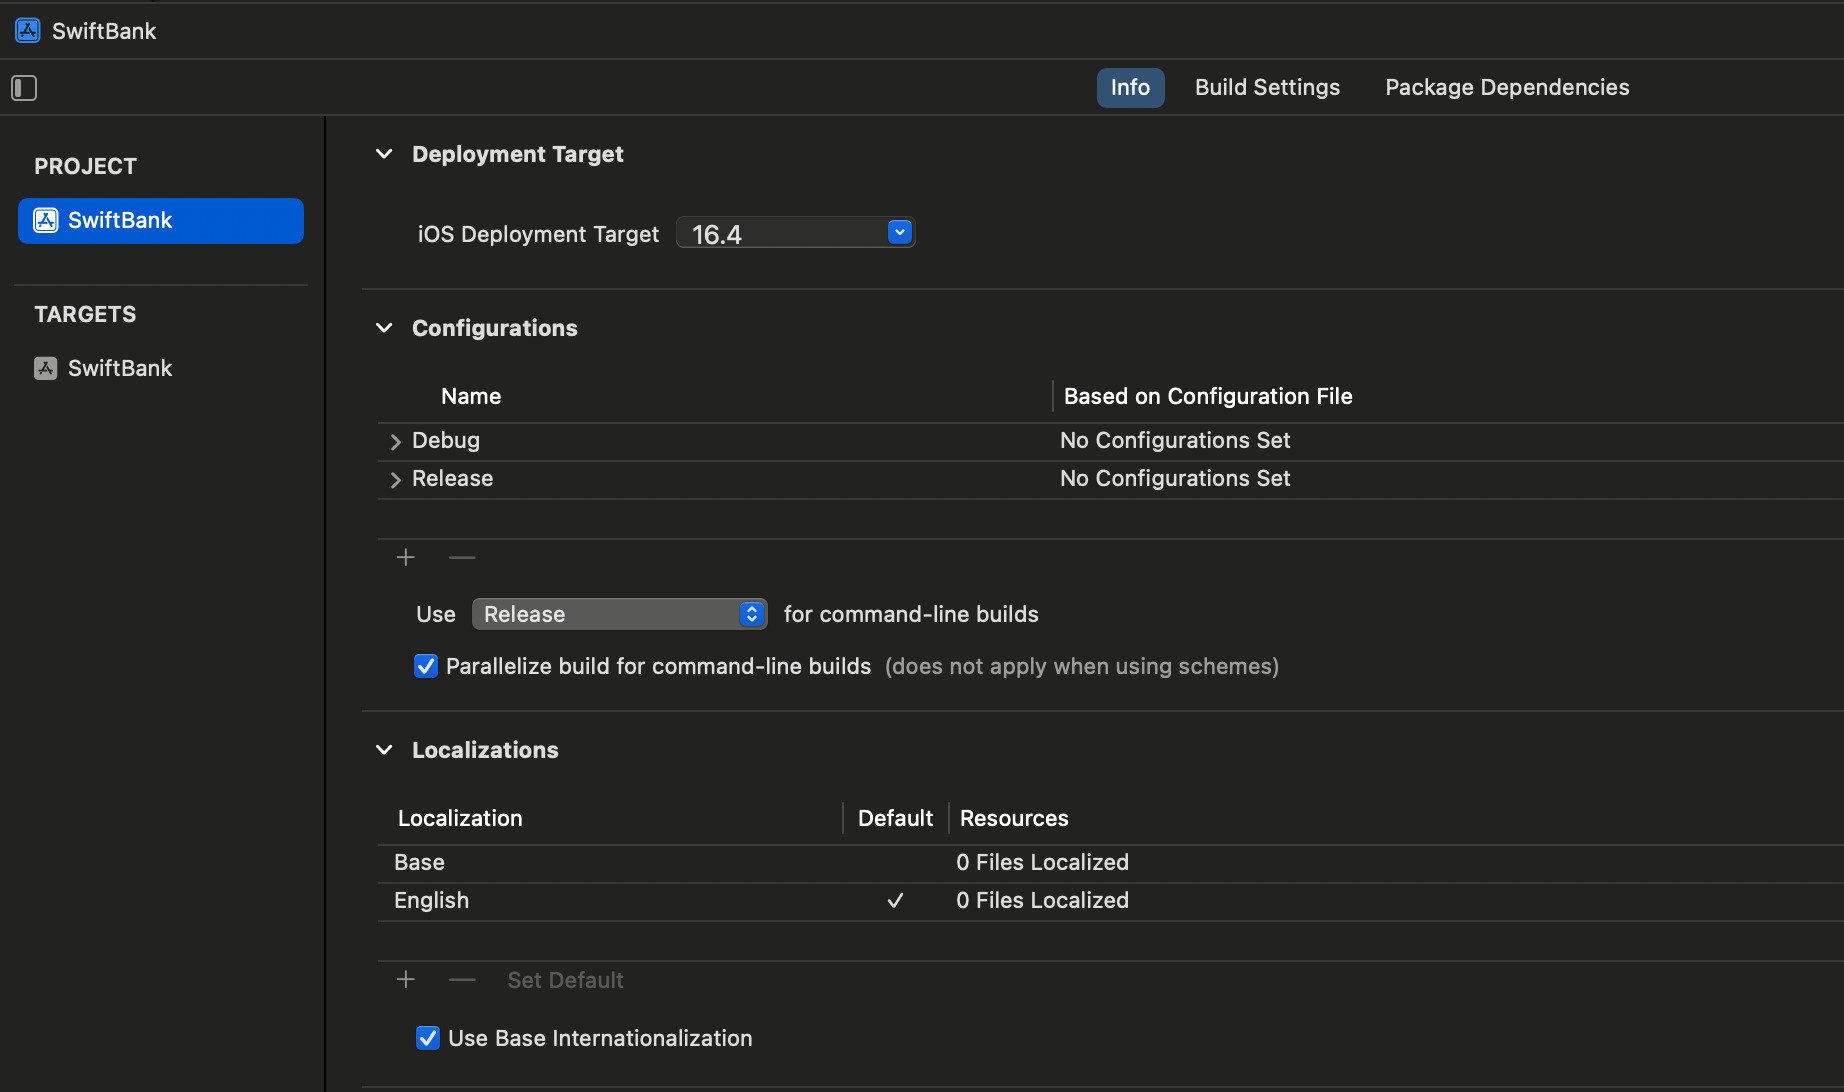Click the SwiftBank target app icon under TARGETS
The width and height of the screenshot is (1844, 1092).
pos(46,368)
